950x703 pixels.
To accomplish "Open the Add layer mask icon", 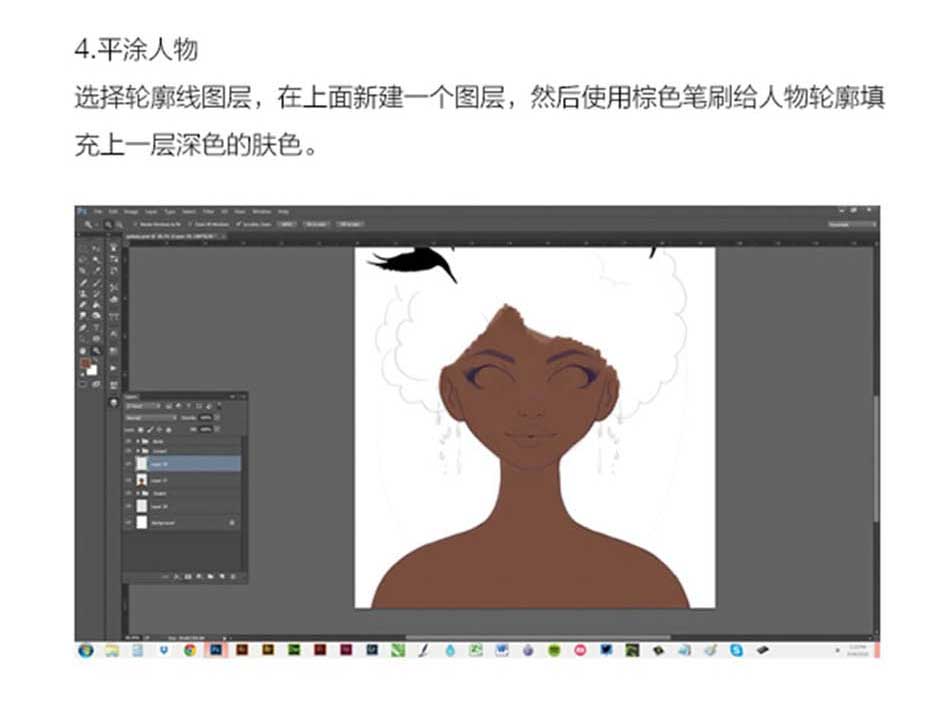I will [187, 575].
